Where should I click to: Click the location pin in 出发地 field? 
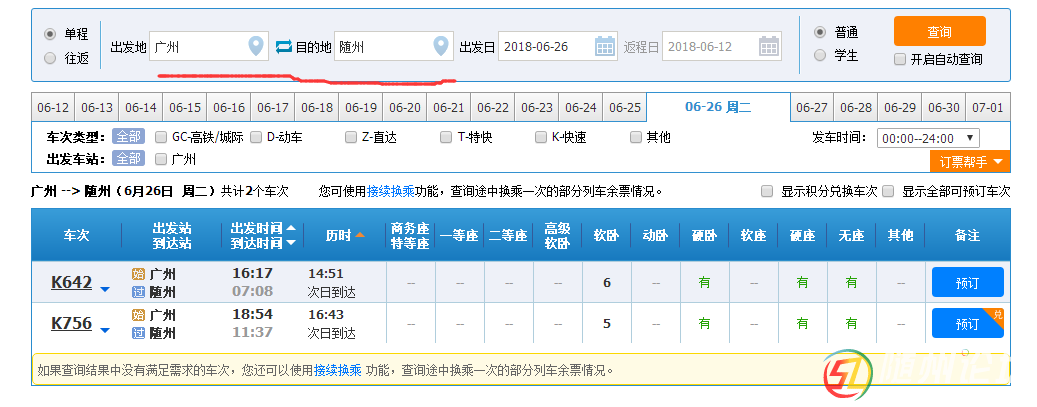tap(256, 46)
